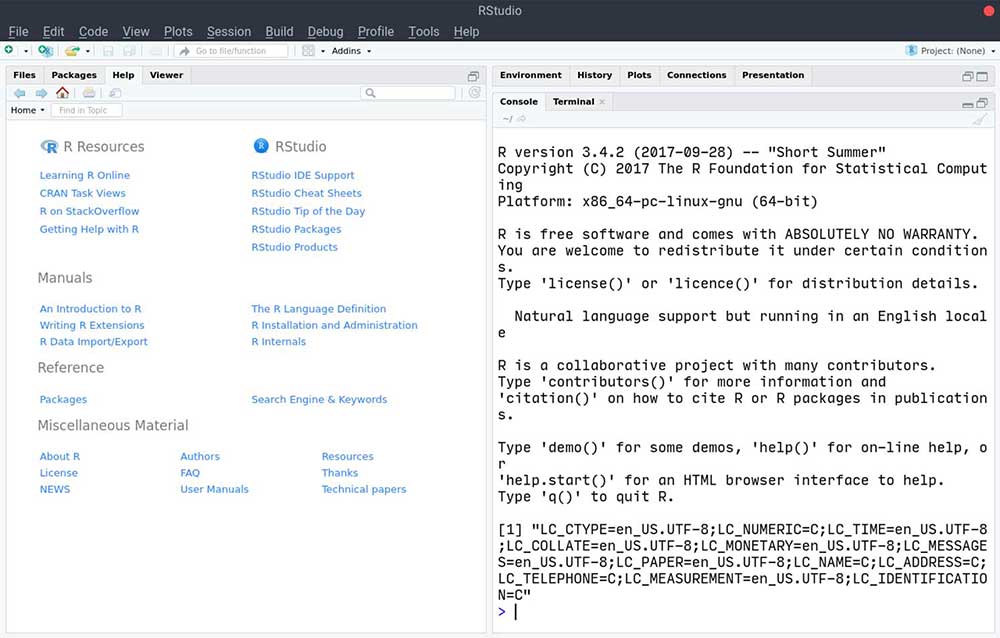Image resolution: width=1000 pixels, height=638 pixels.
Task: Open An Introduction to R manual link
Action: [90, 309]
